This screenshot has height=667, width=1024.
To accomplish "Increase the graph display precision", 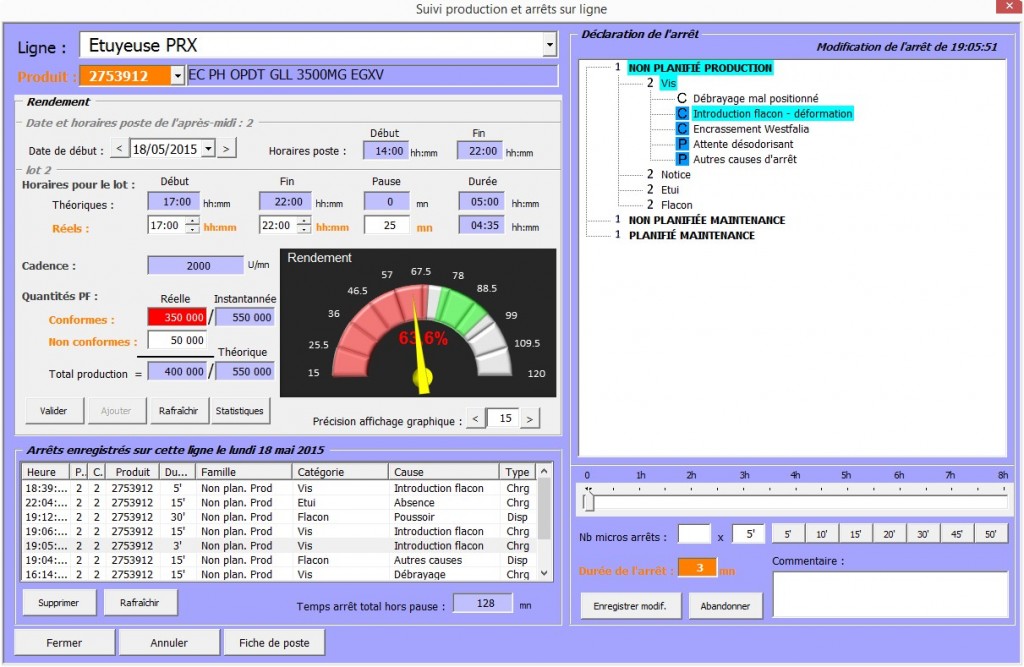I will click(x=530, y=418).
